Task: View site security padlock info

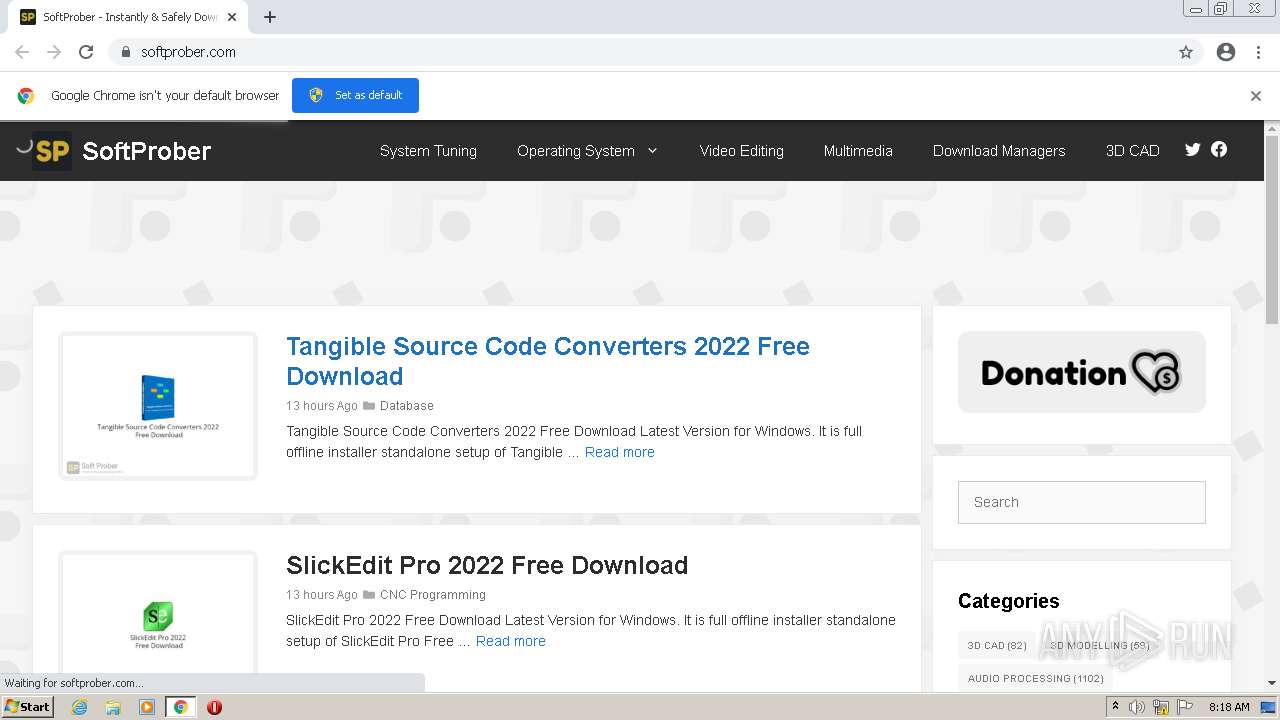Action: point(125,52)
